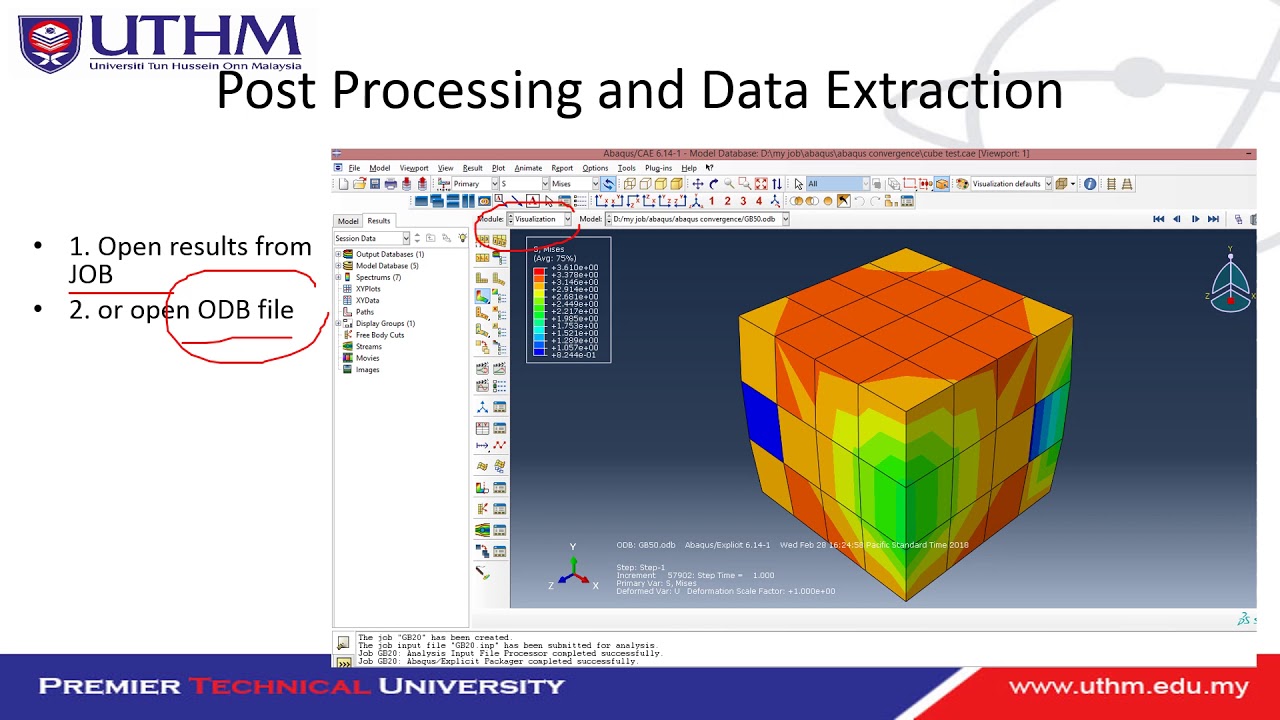This screenshot has height=720, width=1280.
Task: Click the Open file folder icon
Action: tap(359, 184)
